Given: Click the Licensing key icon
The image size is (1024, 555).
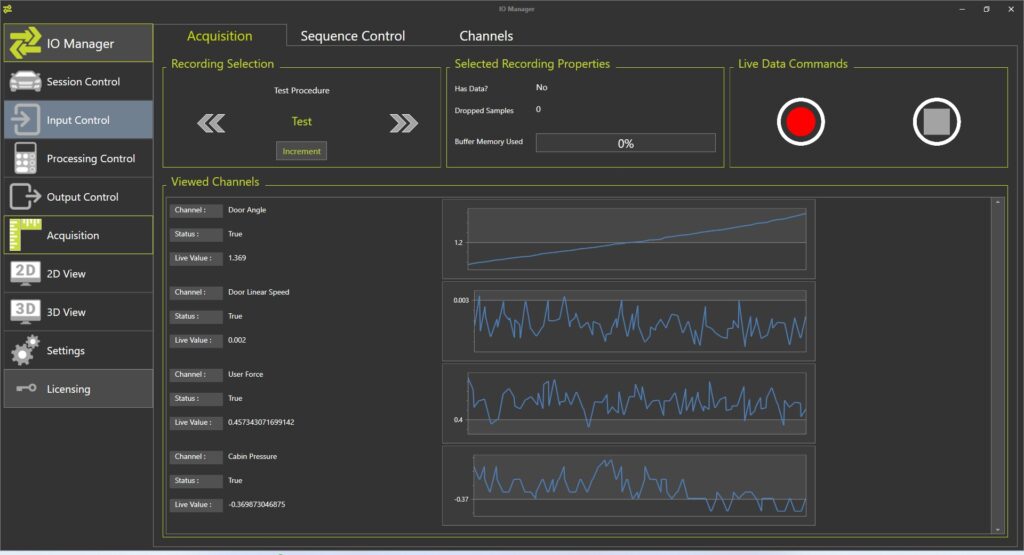Looking at the screenshot, I should [x=25, y=389].
